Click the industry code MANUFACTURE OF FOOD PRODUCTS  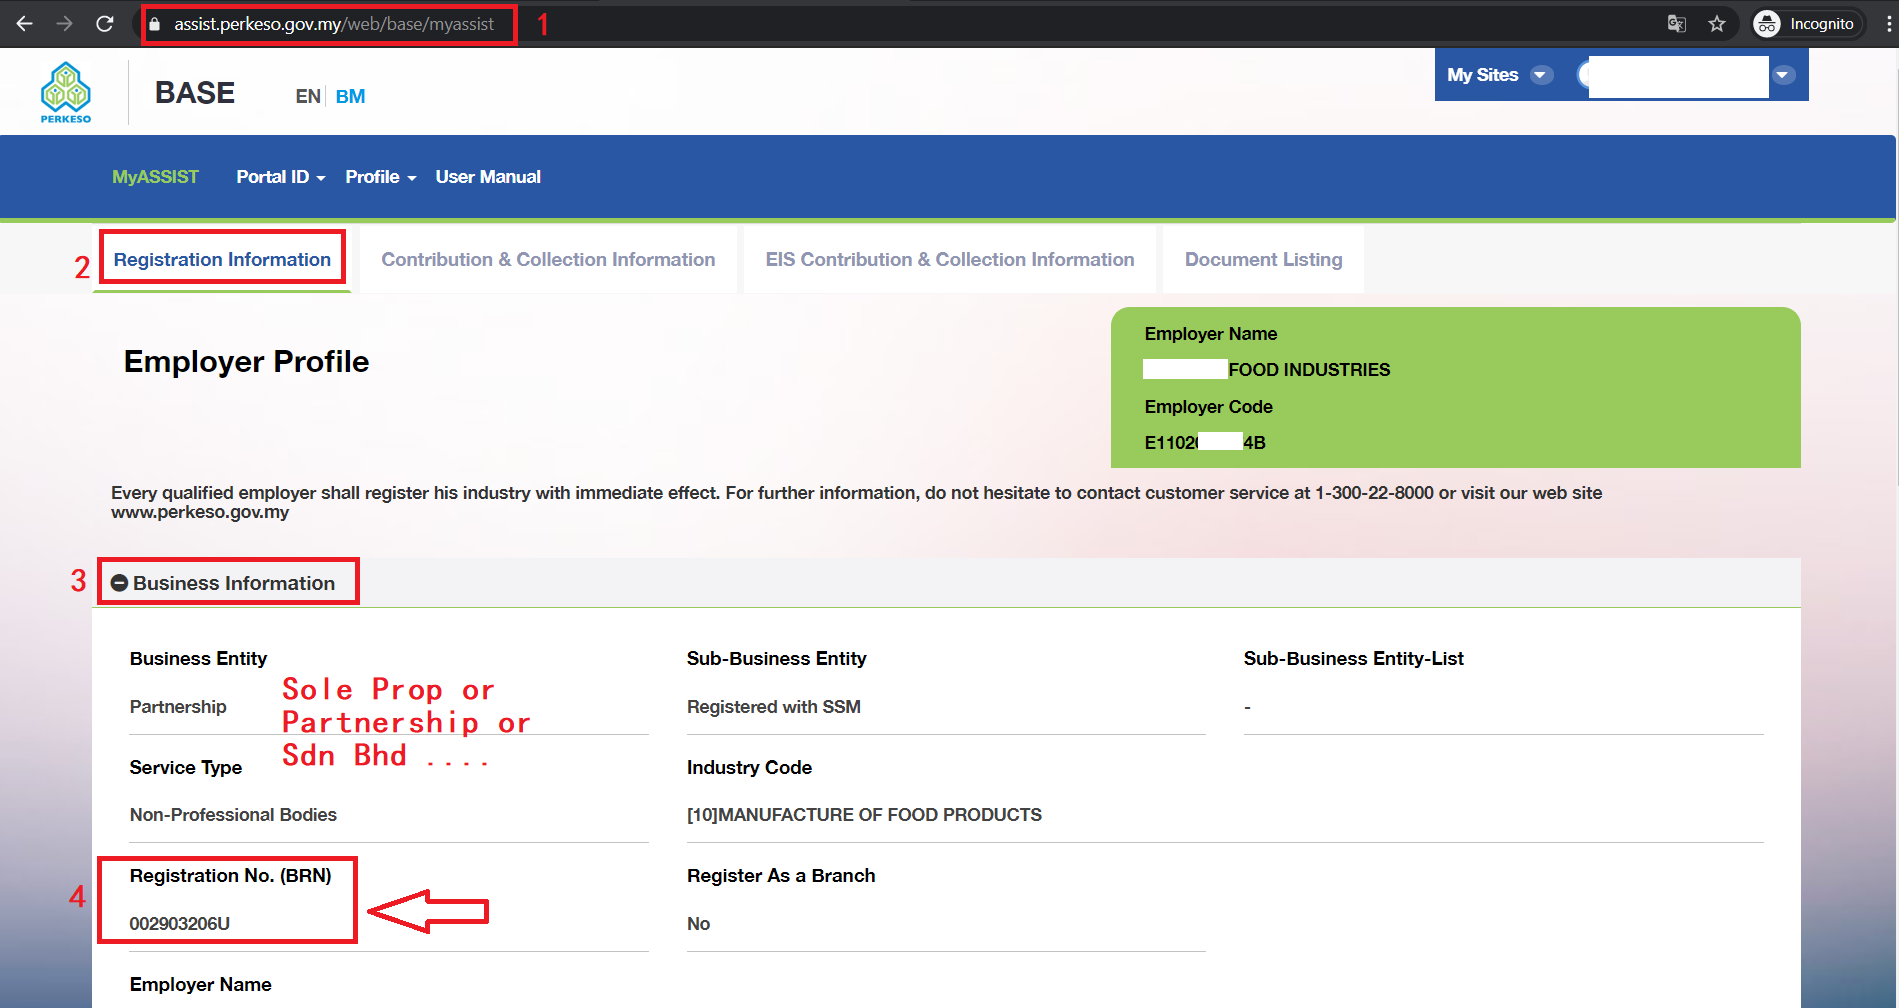click(864, 815)
